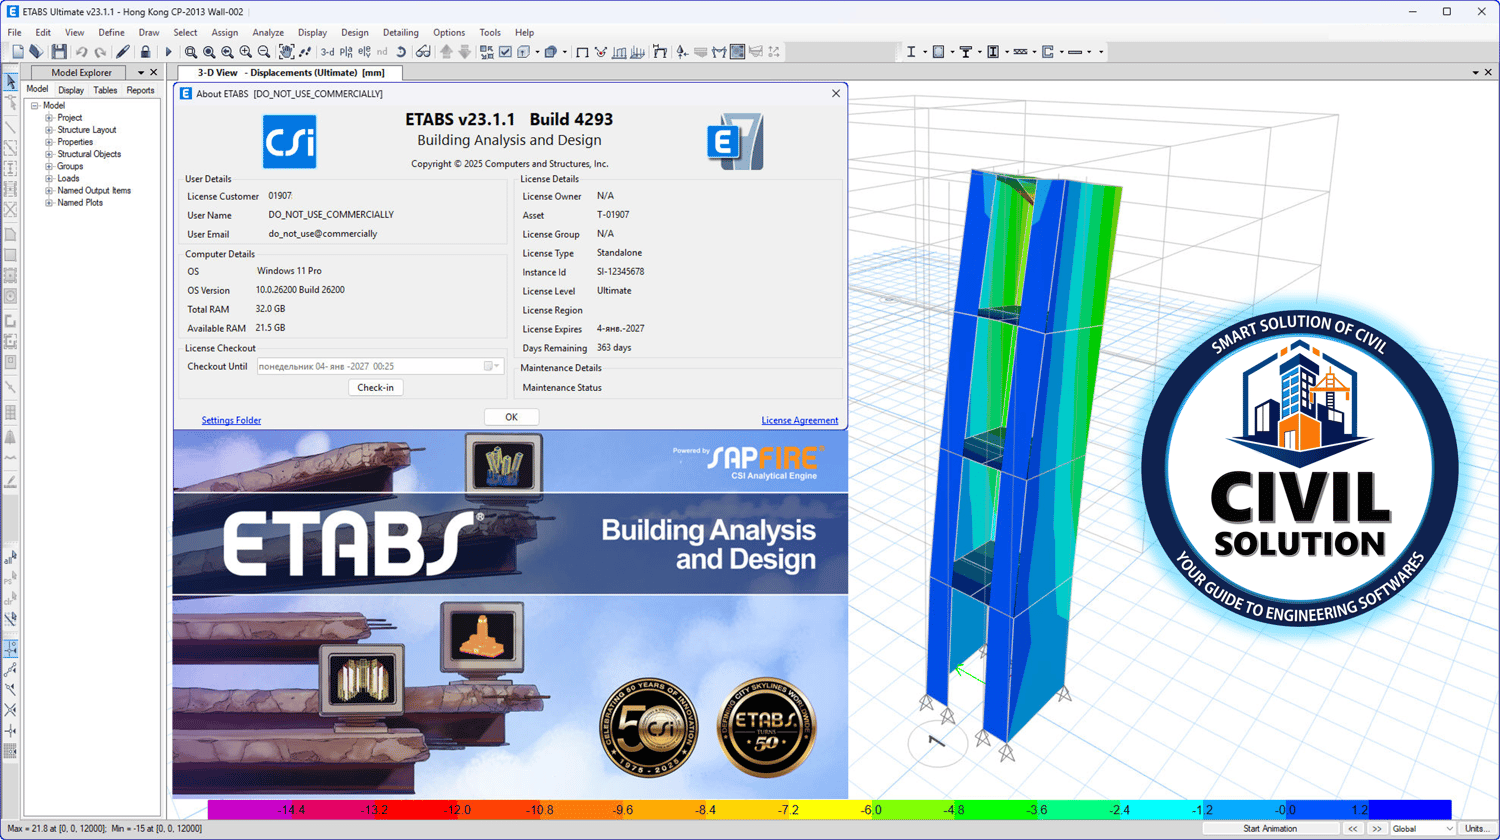Click the Draw Floor/Wall polygon tool
The width and height of the screenshot is (1500, 840).
10,233
